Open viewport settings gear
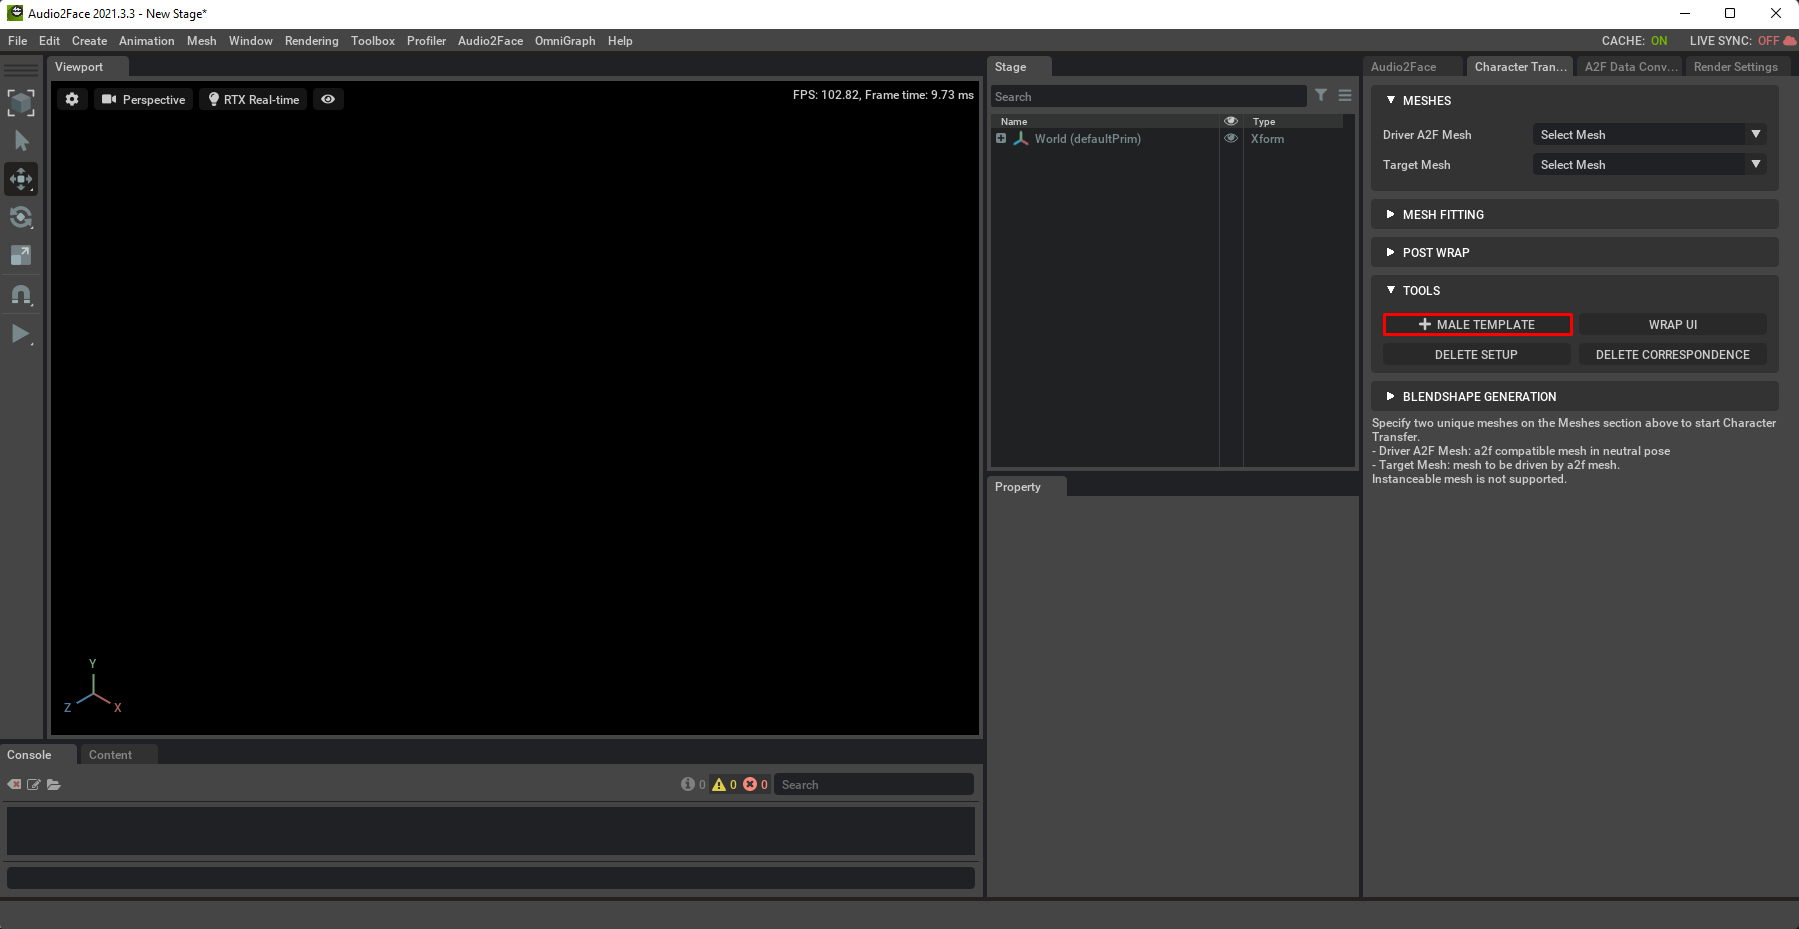This screenshot has height=929, width=1799. click(x=72, y=99)
